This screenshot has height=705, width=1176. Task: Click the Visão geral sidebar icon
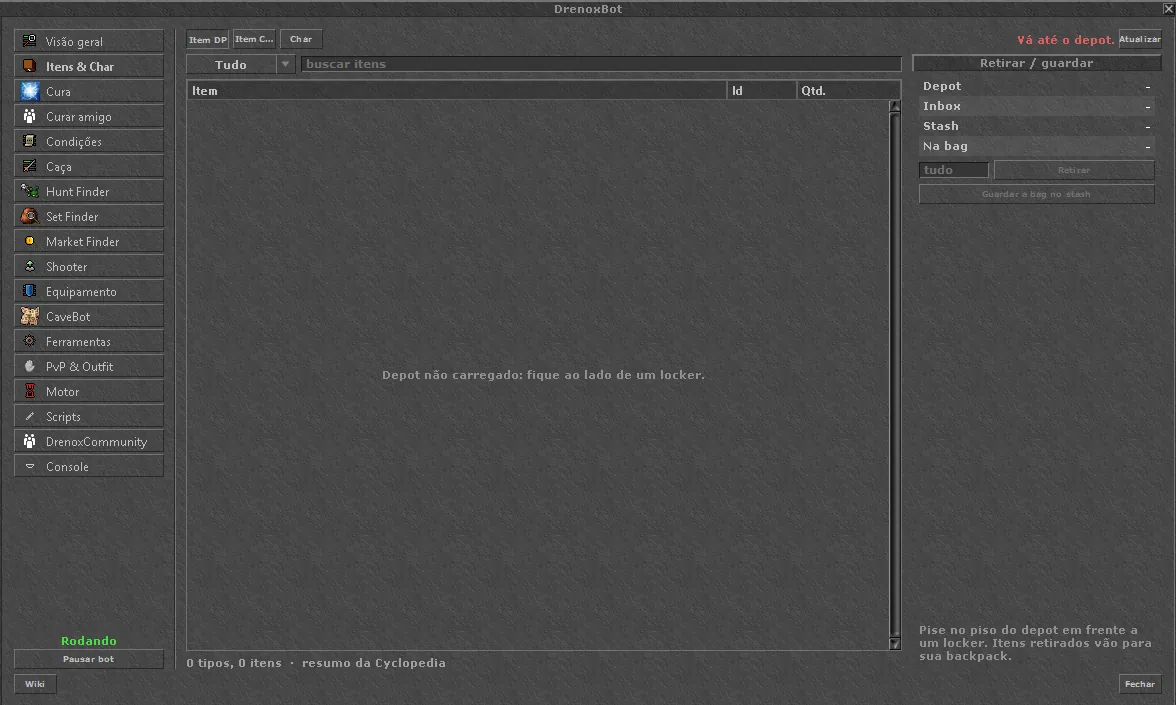29,40
